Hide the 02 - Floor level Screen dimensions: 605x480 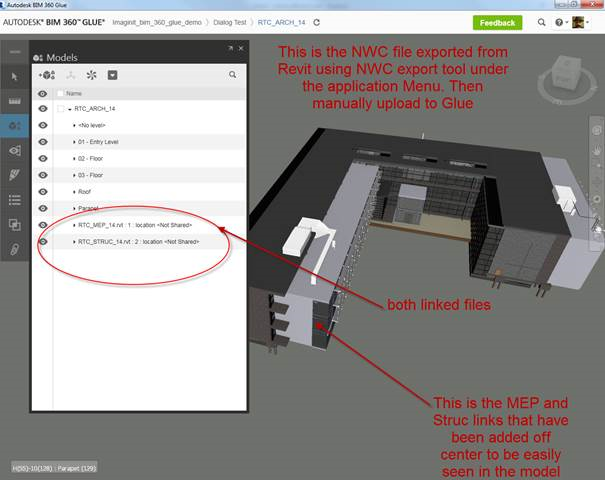coord(42,158)
